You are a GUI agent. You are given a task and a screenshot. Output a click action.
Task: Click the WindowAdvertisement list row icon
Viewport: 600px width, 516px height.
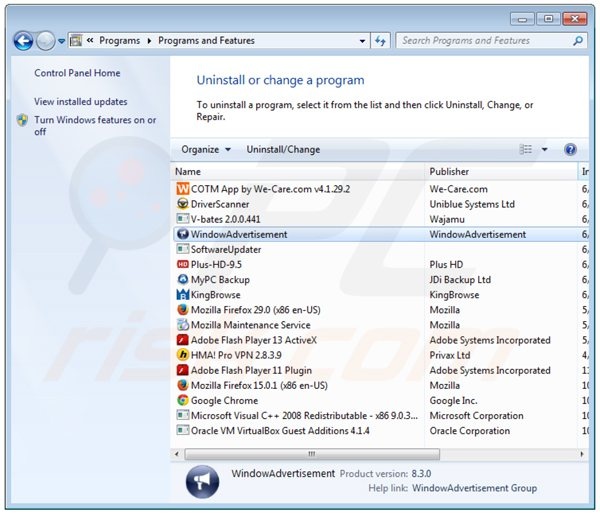tap(183, 234)
